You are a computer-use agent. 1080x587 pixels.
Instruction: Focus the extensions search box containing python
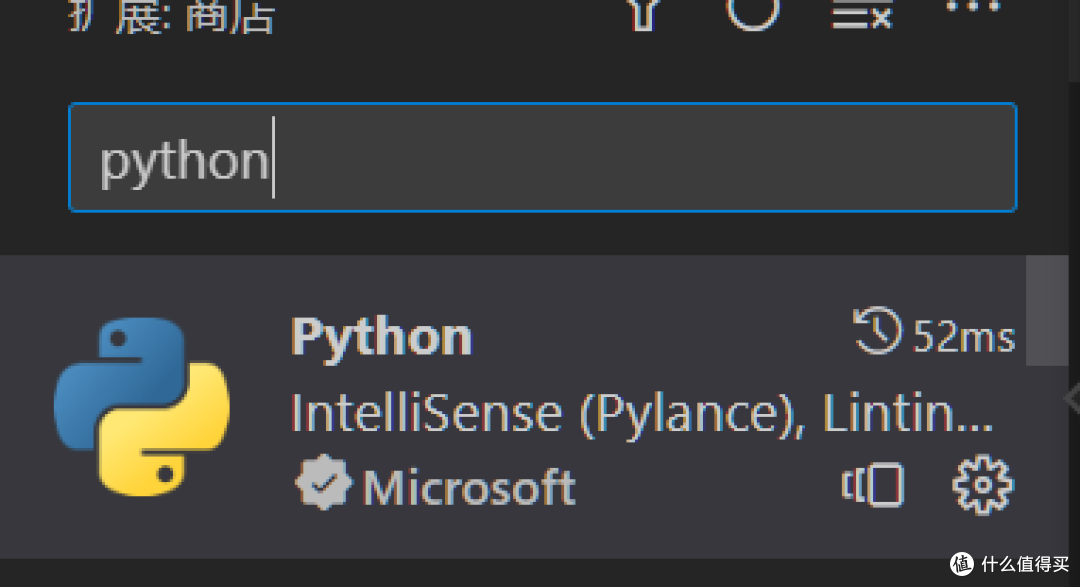coord(543,157)
